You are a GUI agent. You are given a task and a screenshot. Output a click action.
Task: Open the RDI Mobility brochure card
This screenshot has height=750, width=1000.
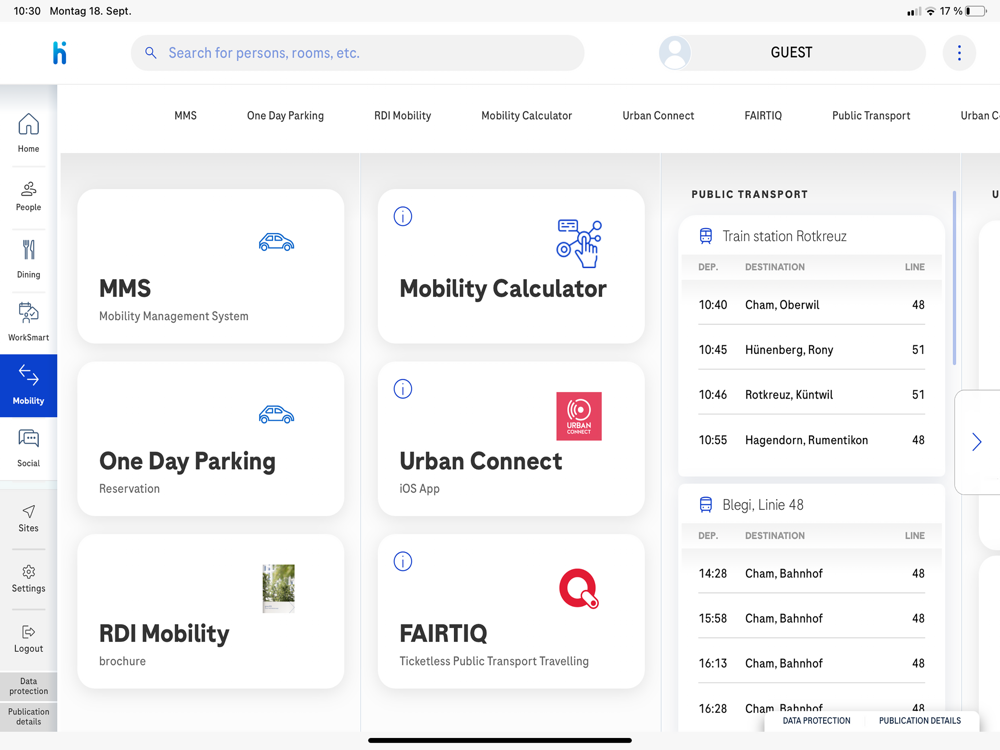click(210, 611)
